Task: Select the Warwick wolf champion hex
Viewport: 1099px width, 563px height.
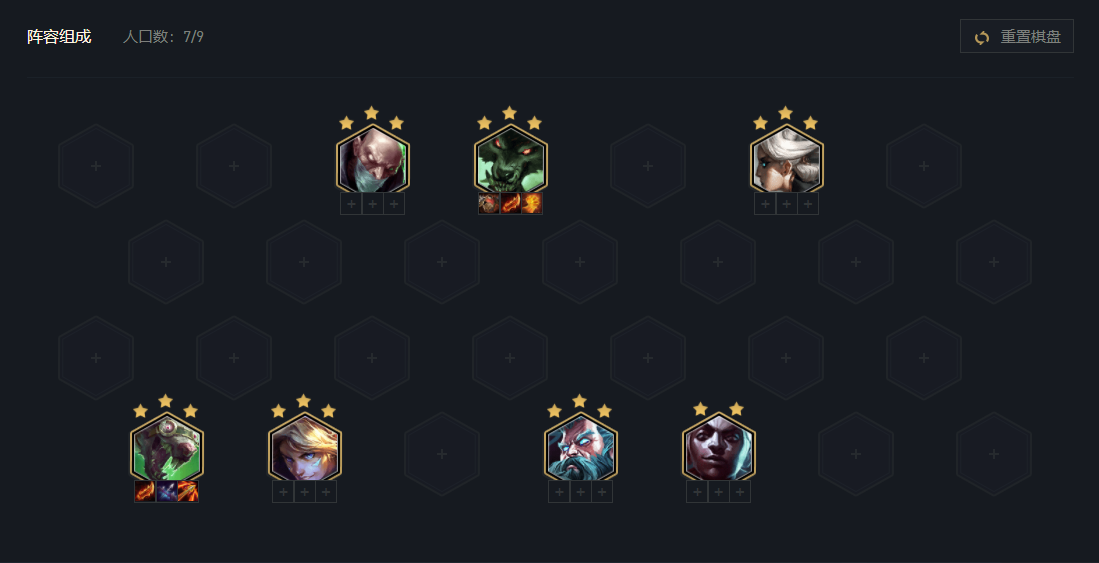Action: [x=510, y=162]
